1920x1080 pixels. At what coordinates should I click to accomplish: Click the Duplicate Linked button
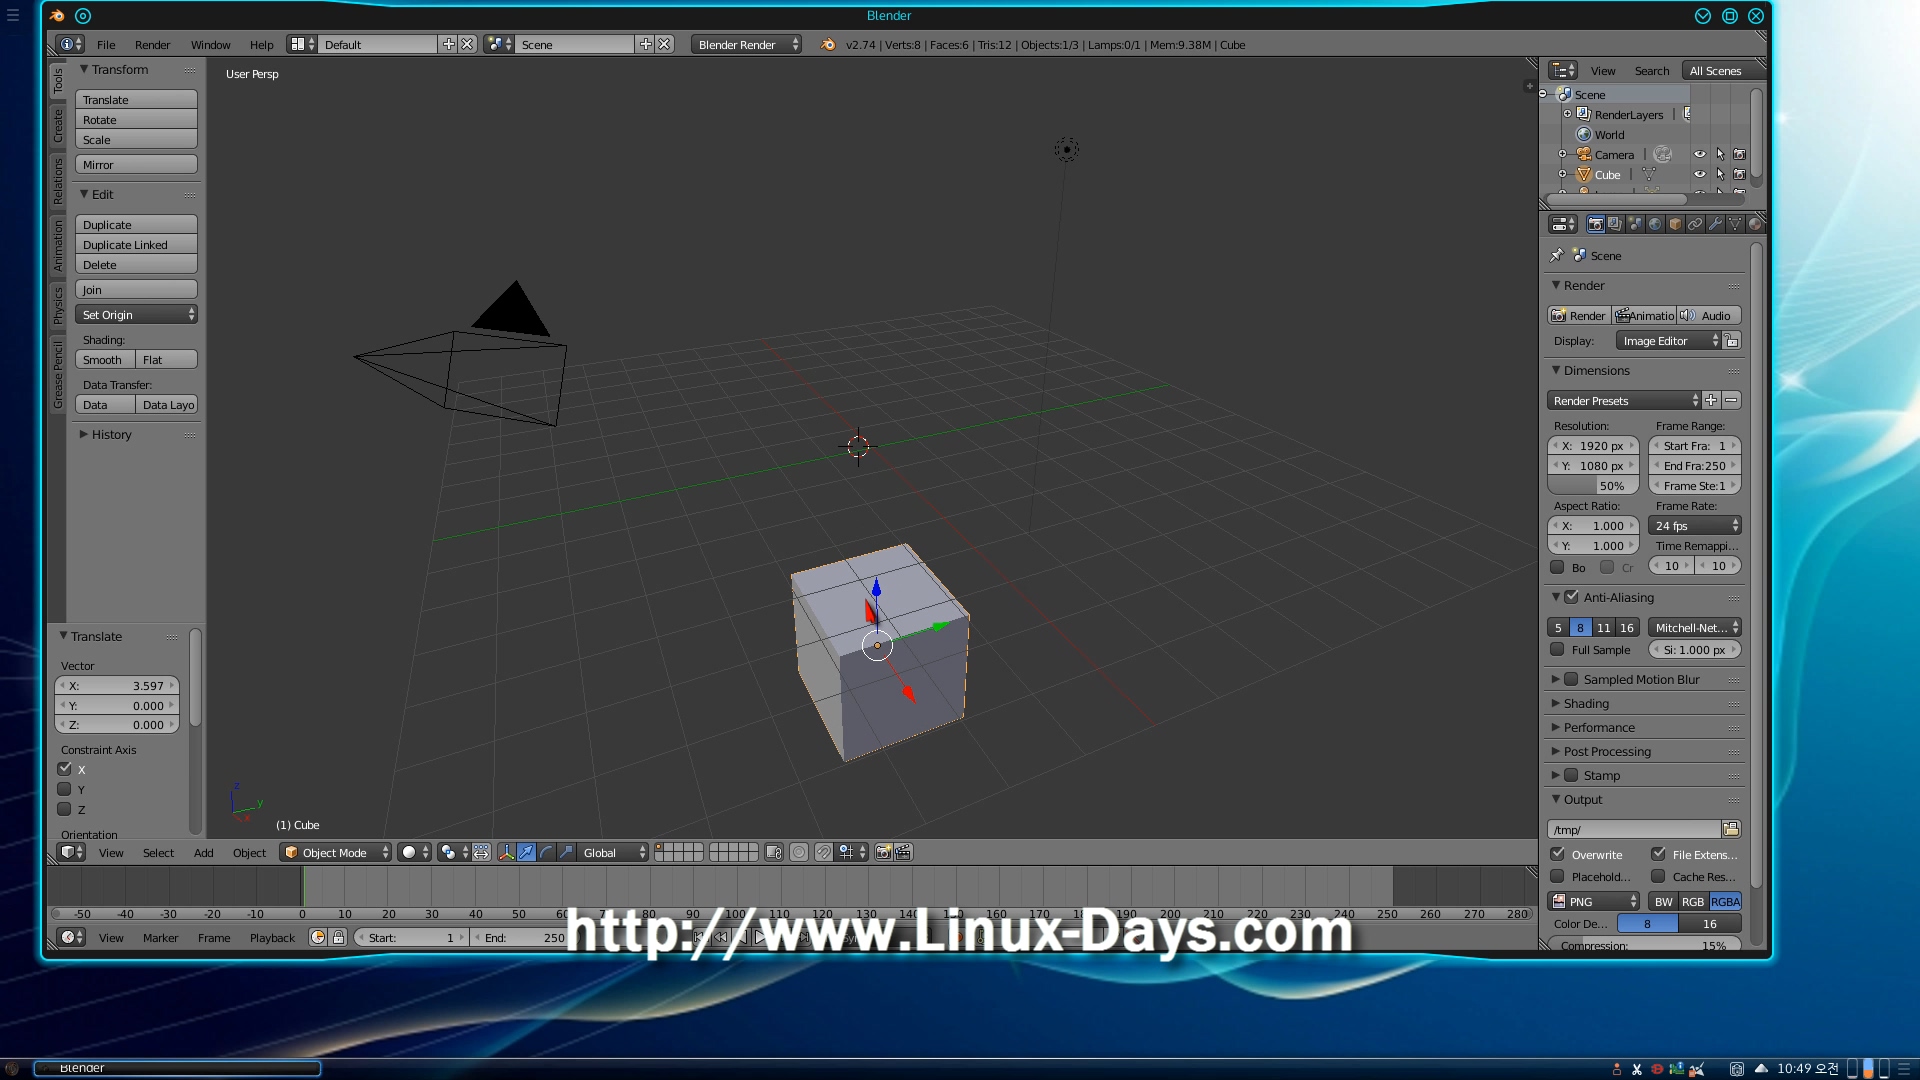click(136, 245)
